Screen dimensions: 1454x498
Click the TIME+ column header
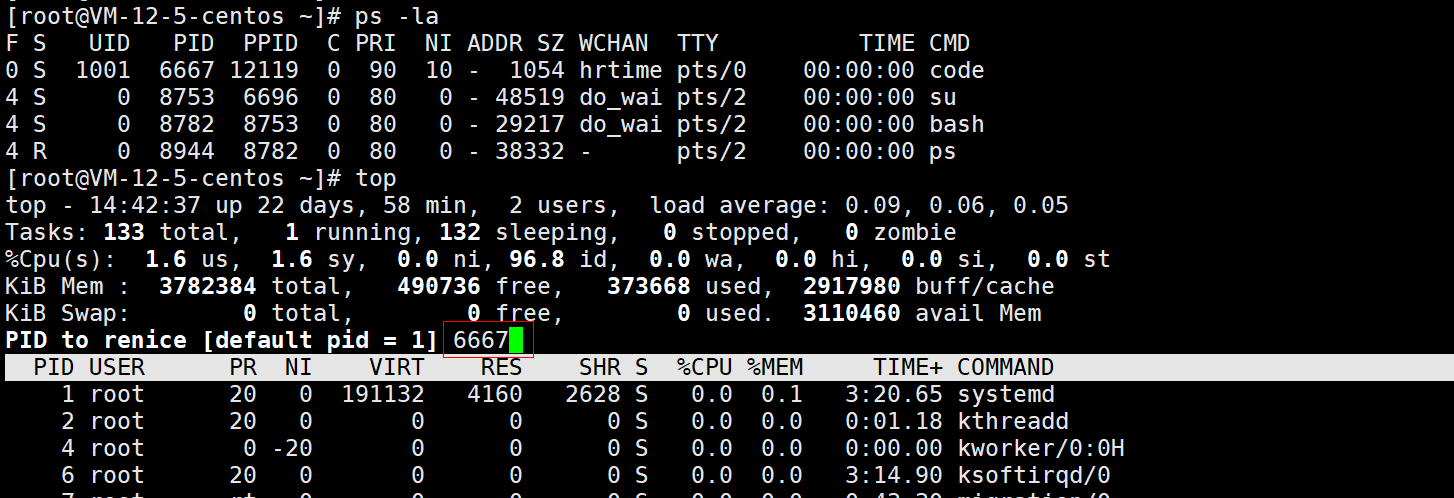click(x=907, y=368)
